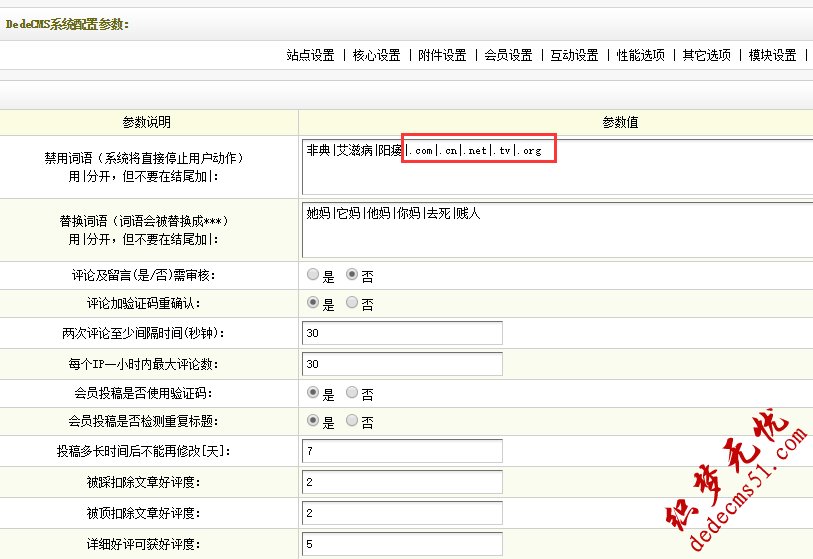The width and height of the screenshot is (813, 559).
Task: Click the 参数值 column header
Action: click(620, 122)
